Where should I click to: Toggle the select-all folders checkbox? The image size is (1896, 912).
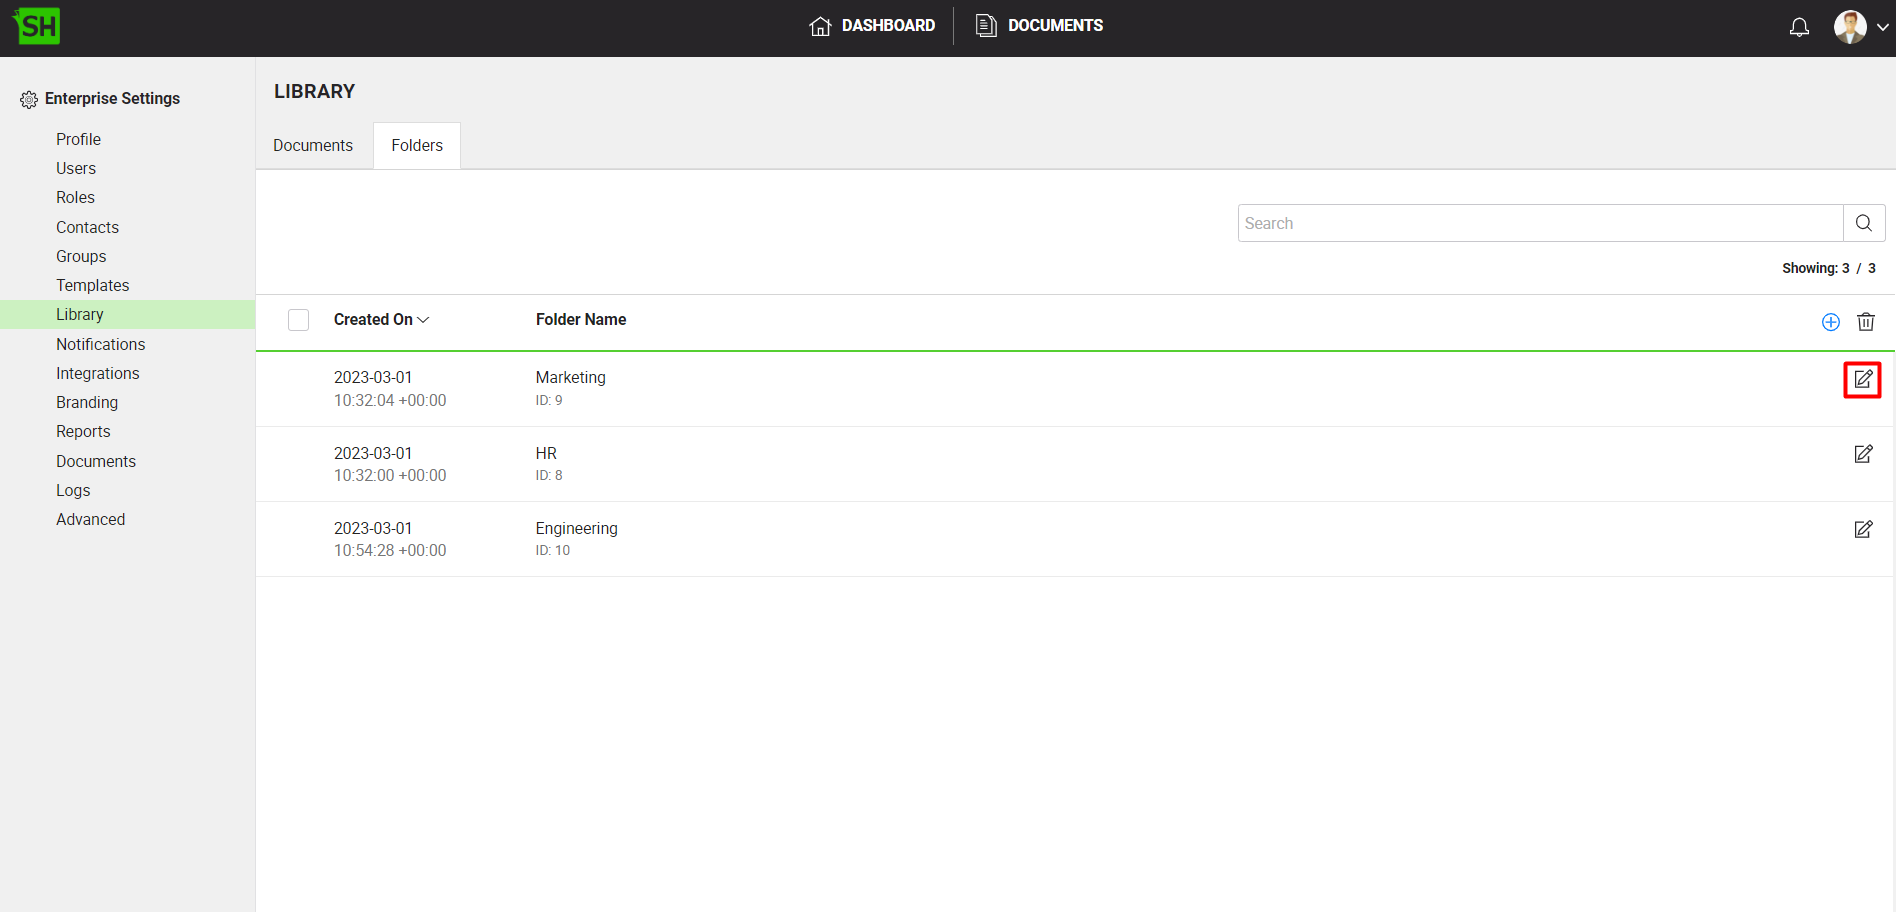pyautogui.click(x=298, y=320)
